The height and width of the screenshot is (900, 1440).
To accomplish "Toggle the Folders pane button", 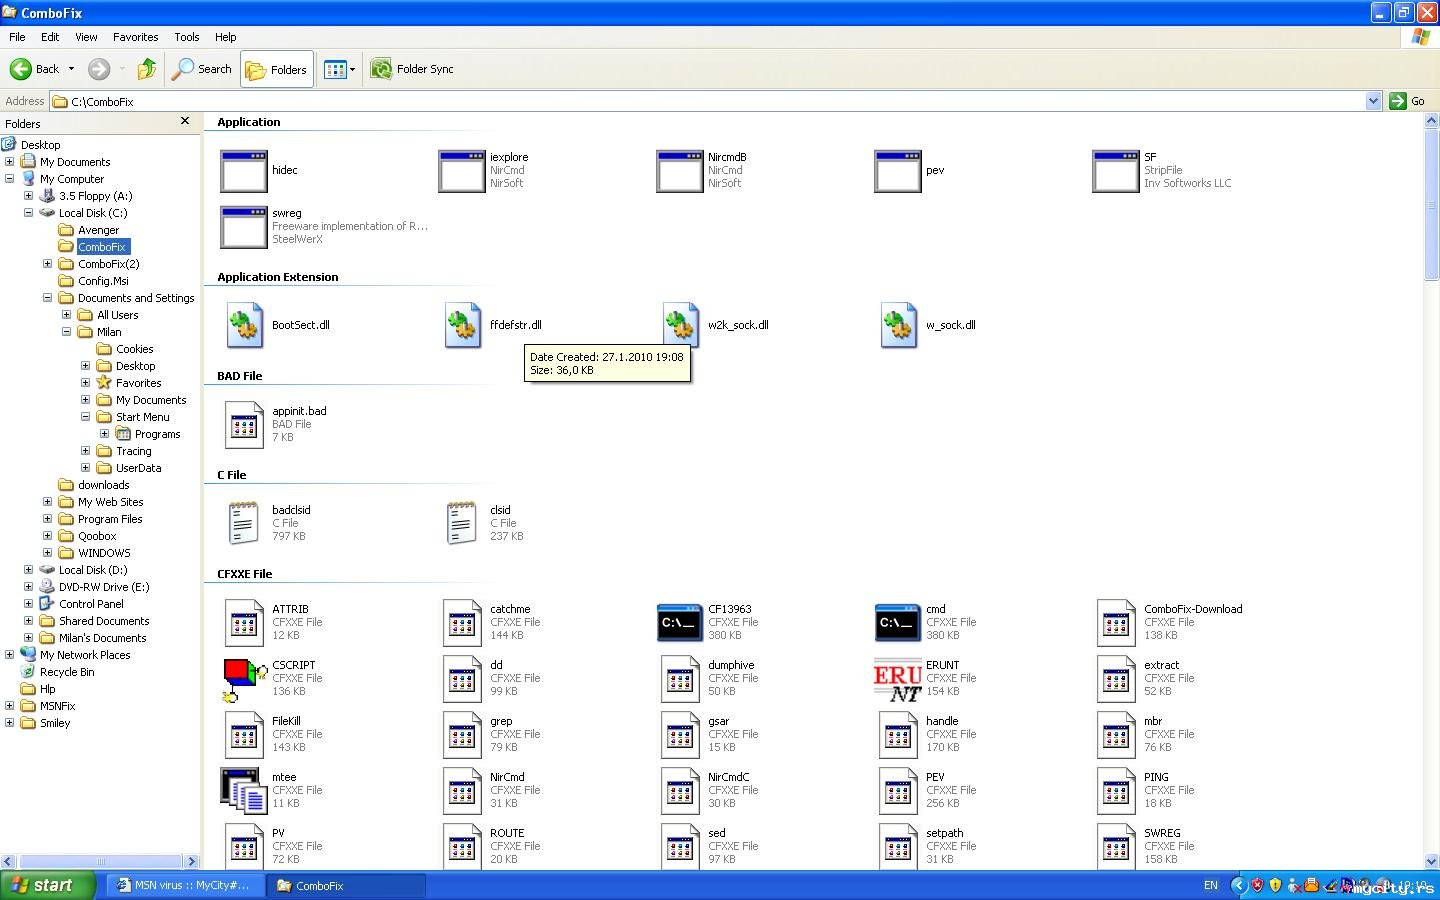I will pyautogui.click(x=277, y=69).
